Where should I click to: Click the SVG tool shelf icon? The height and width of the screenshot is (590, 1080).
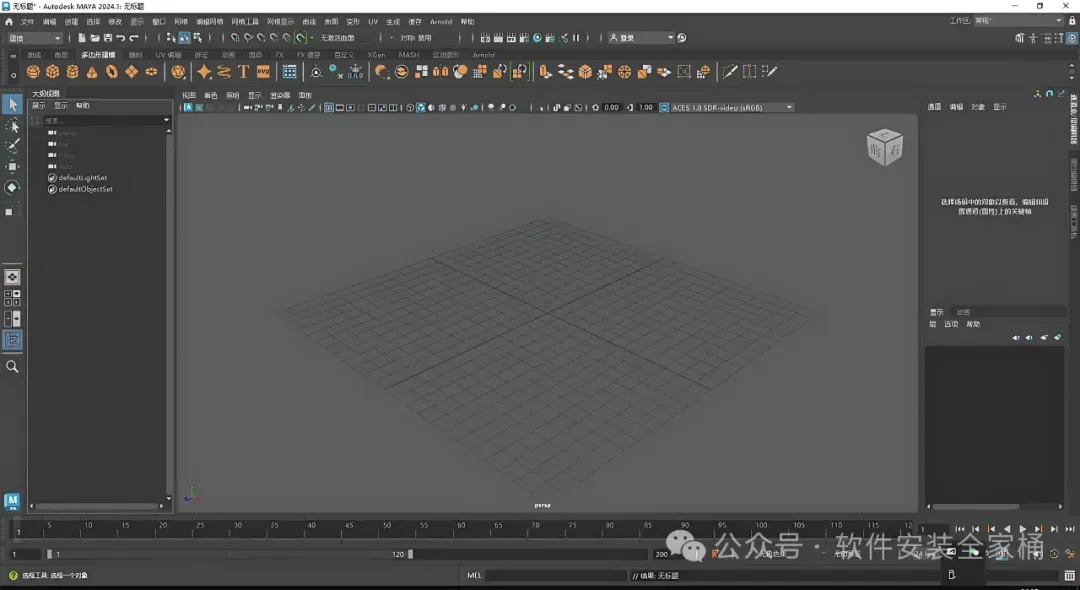[263, 72]
